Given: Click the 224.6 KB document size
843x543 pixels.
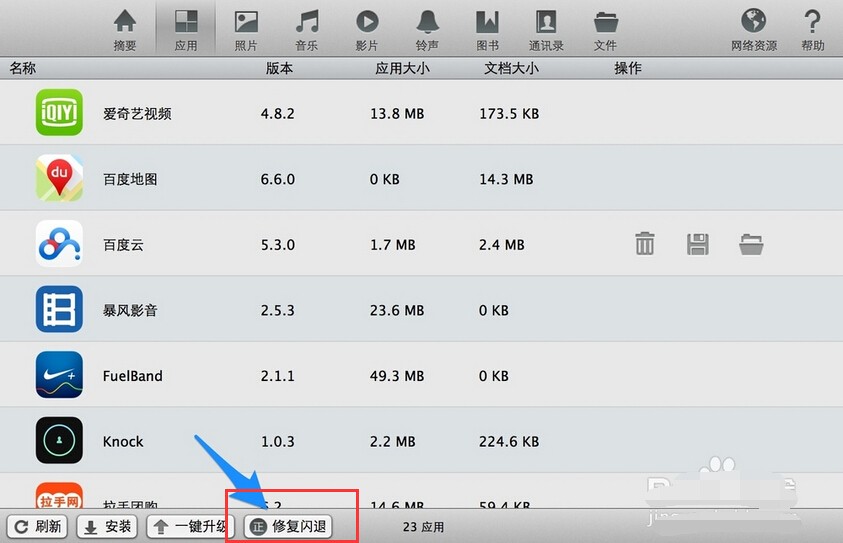Looking at the screenshot, I should [x=509, y=441].
